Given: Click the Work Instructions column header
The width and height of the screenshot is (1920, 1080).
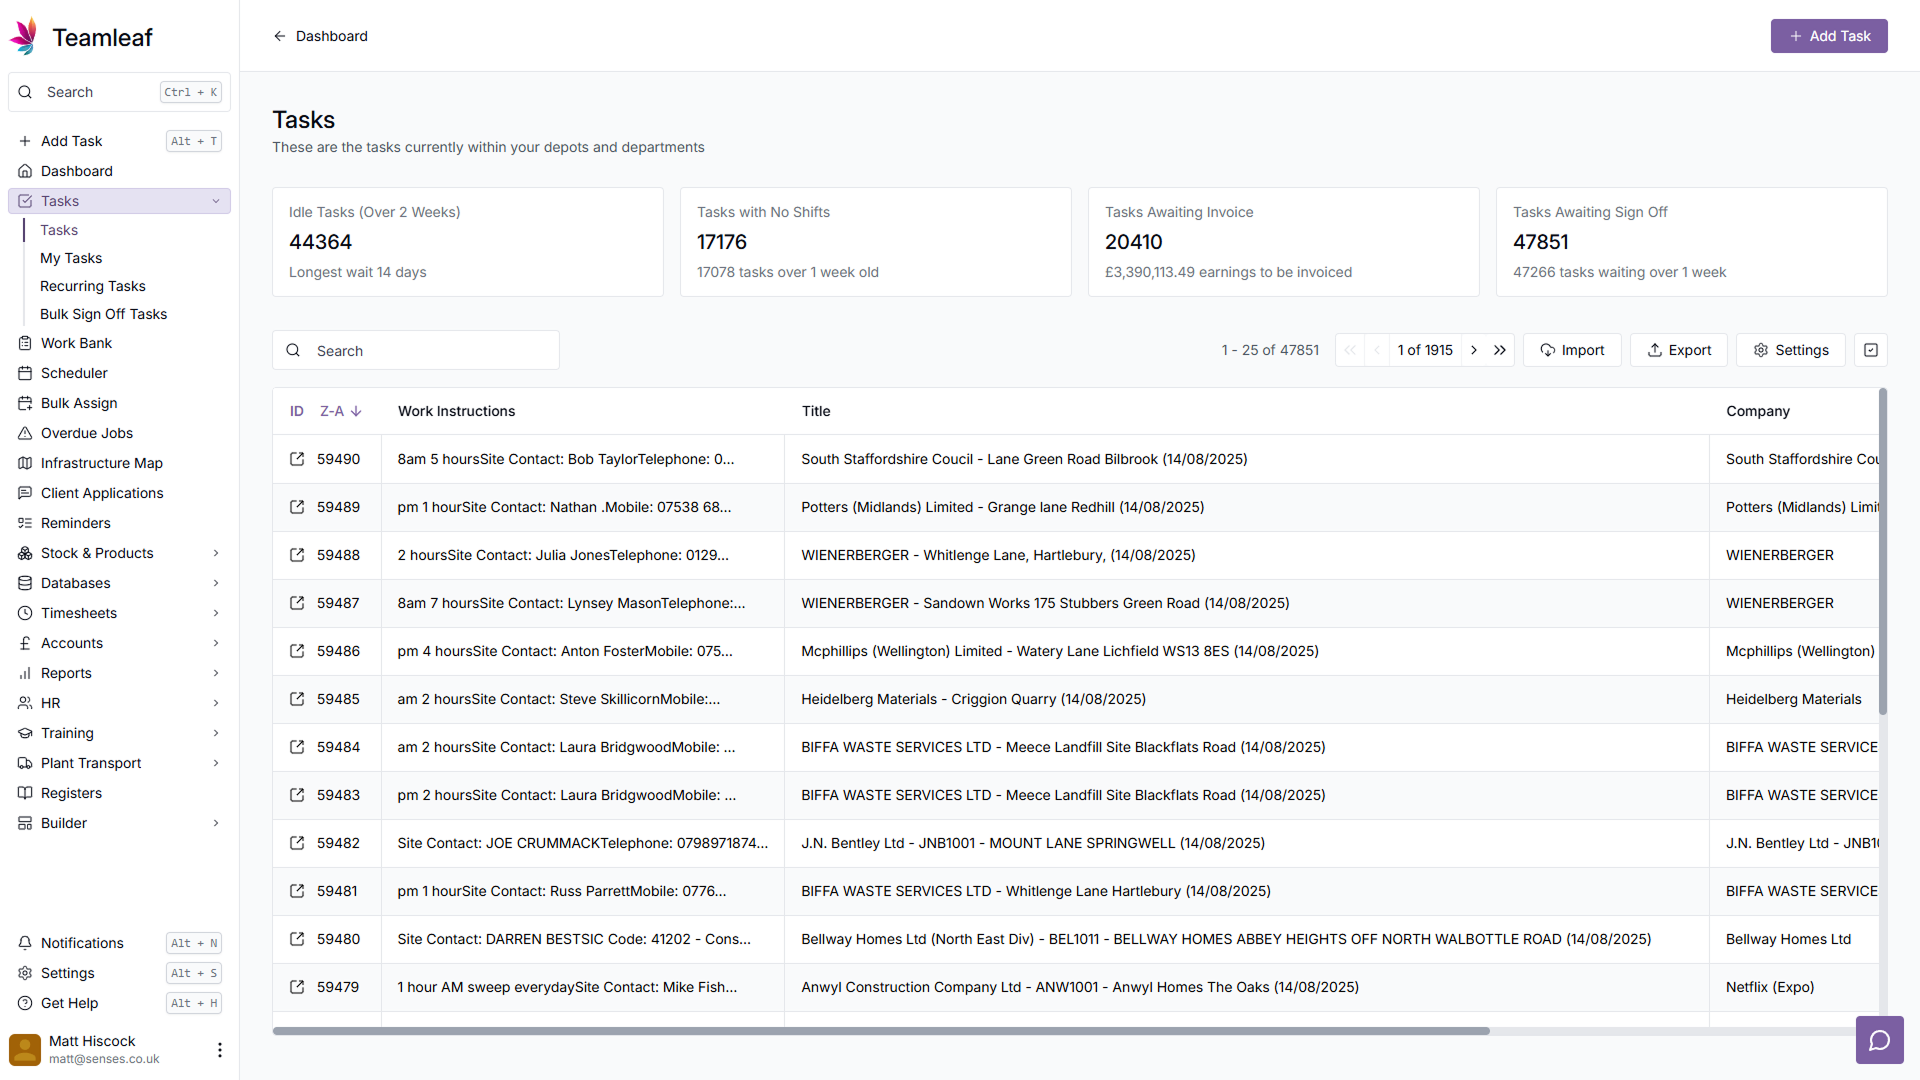Looking at the screenshot, I should click(x=456, y=411).
